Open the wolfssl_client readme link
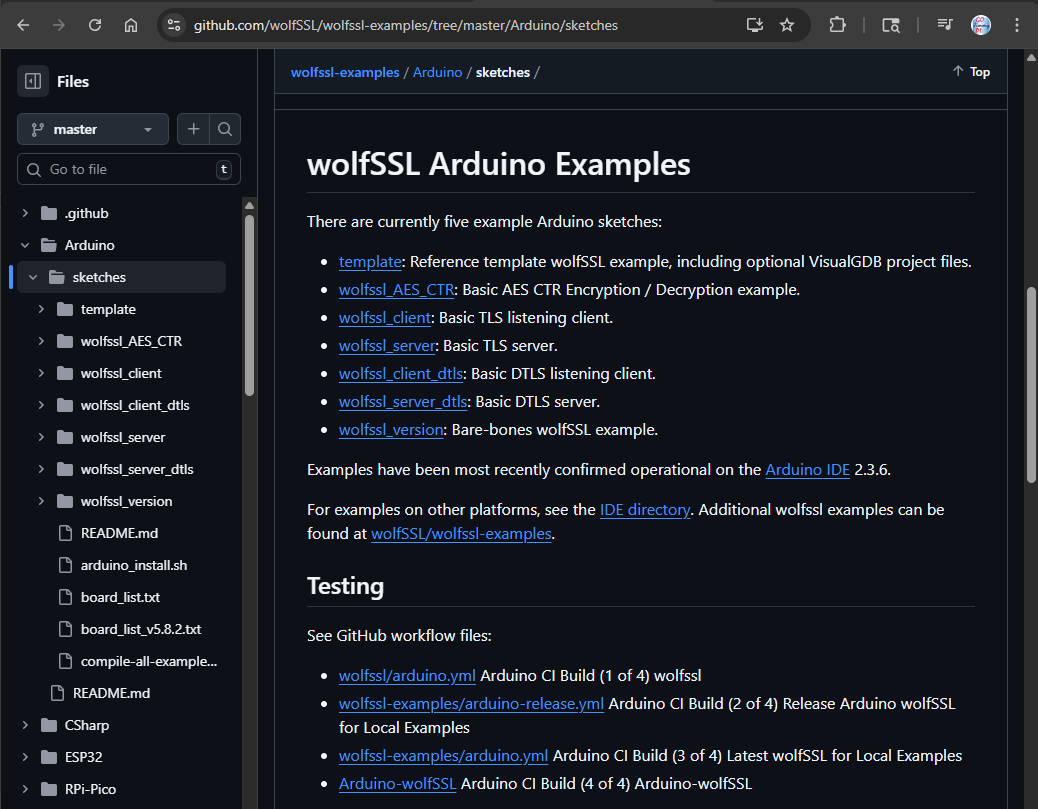Image resolution: width=1038 pixels, height=809 pixels. click(x=385, y=318)
